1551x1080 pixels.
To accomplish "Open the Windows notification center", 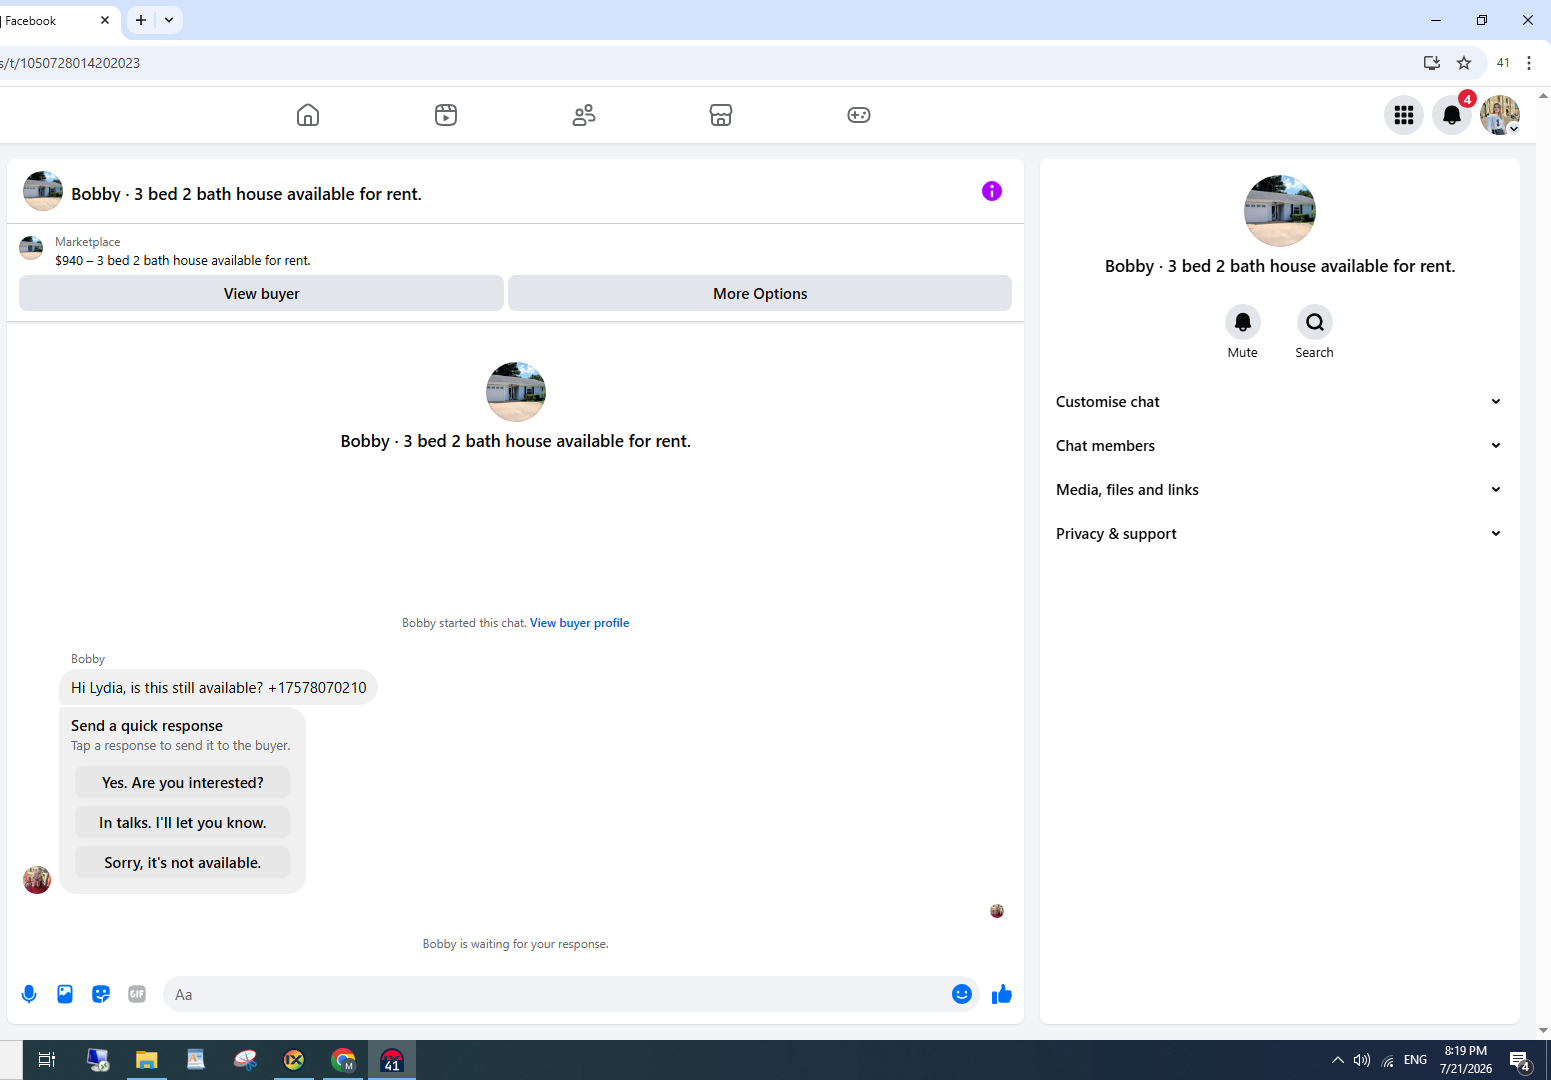I will coord(1520,1061).
